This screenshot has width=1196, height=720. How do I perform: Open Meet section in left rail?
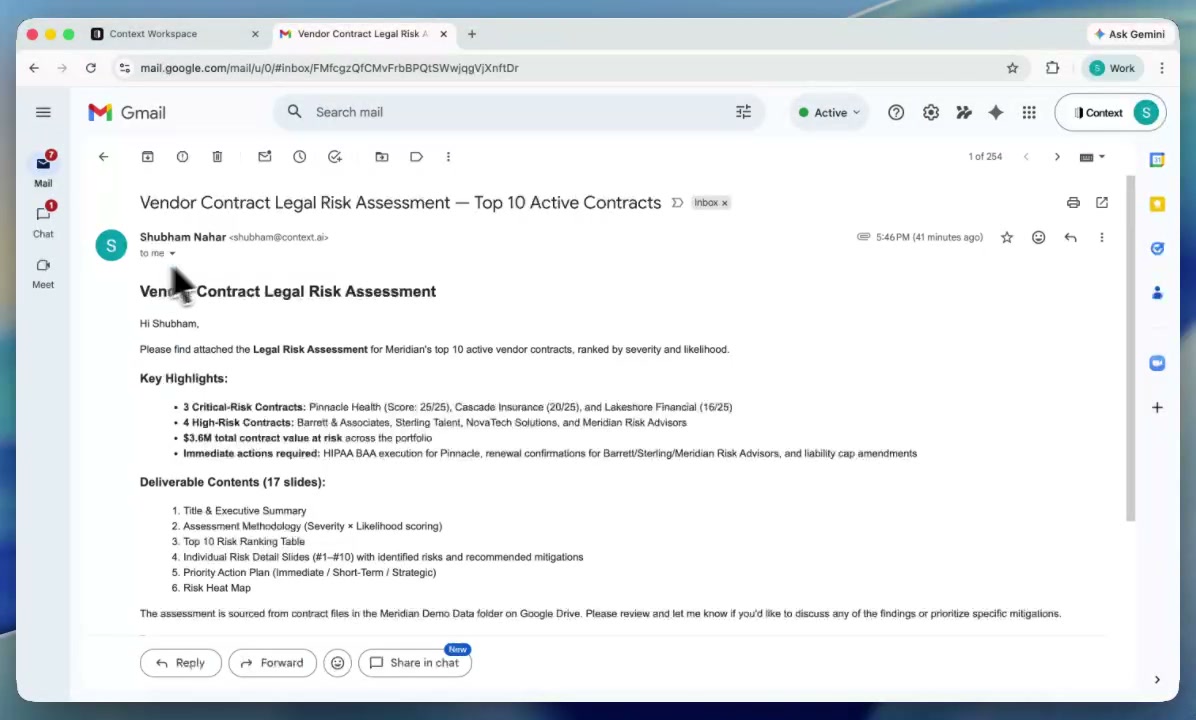(x=43, y=273)
